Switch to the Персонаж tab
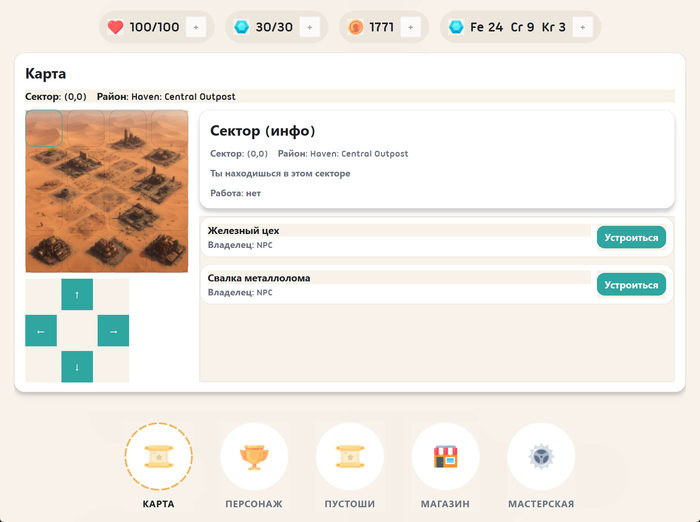700x522 pixels. 254,457
